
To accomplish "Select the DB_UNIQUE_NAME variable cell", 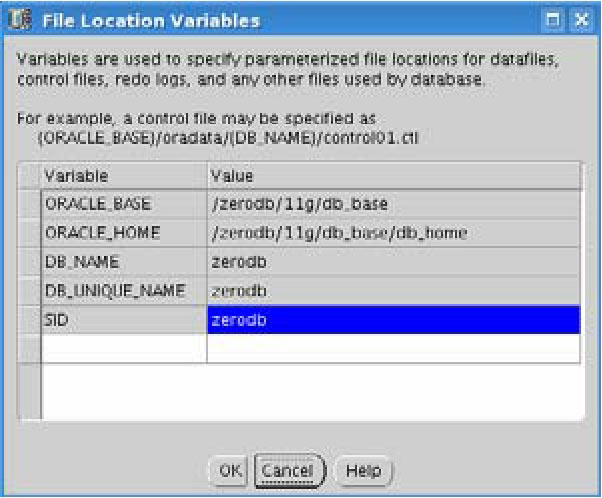I will [x=124, y=291].
